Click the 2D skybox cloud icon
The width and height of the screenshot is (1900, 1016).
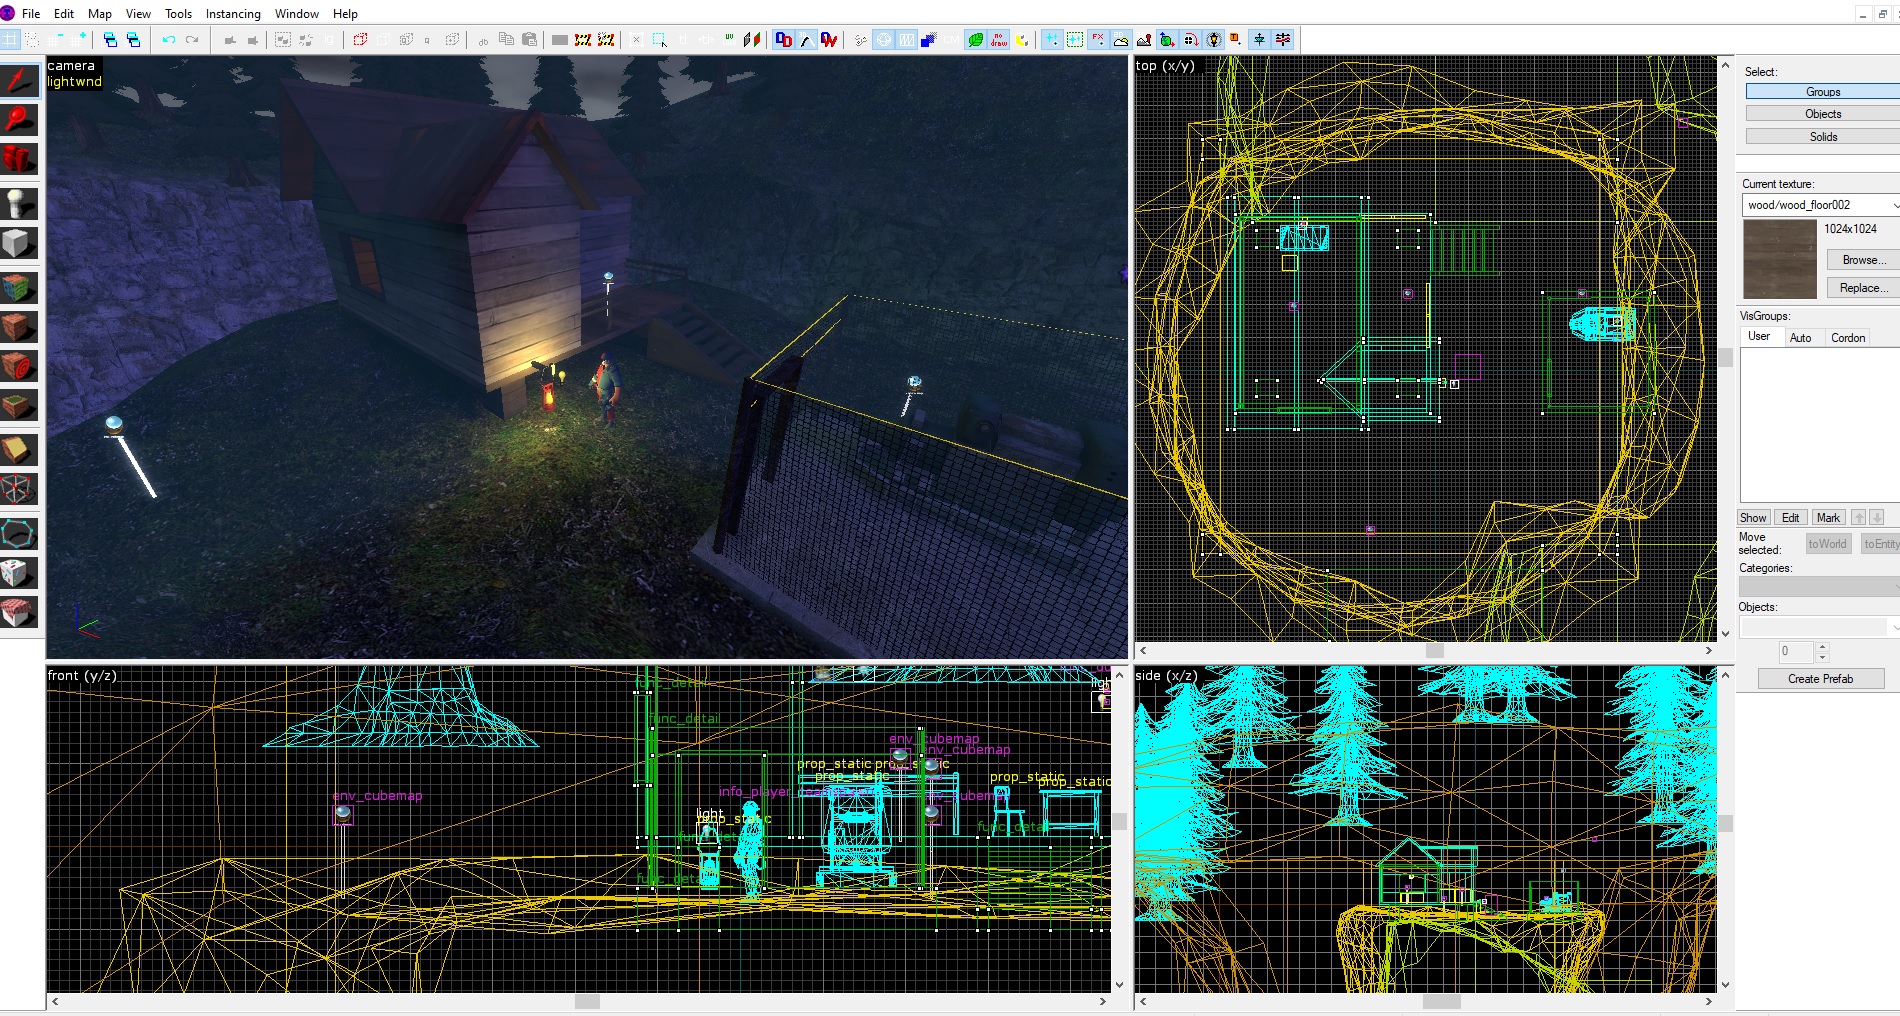point(1121,40)
